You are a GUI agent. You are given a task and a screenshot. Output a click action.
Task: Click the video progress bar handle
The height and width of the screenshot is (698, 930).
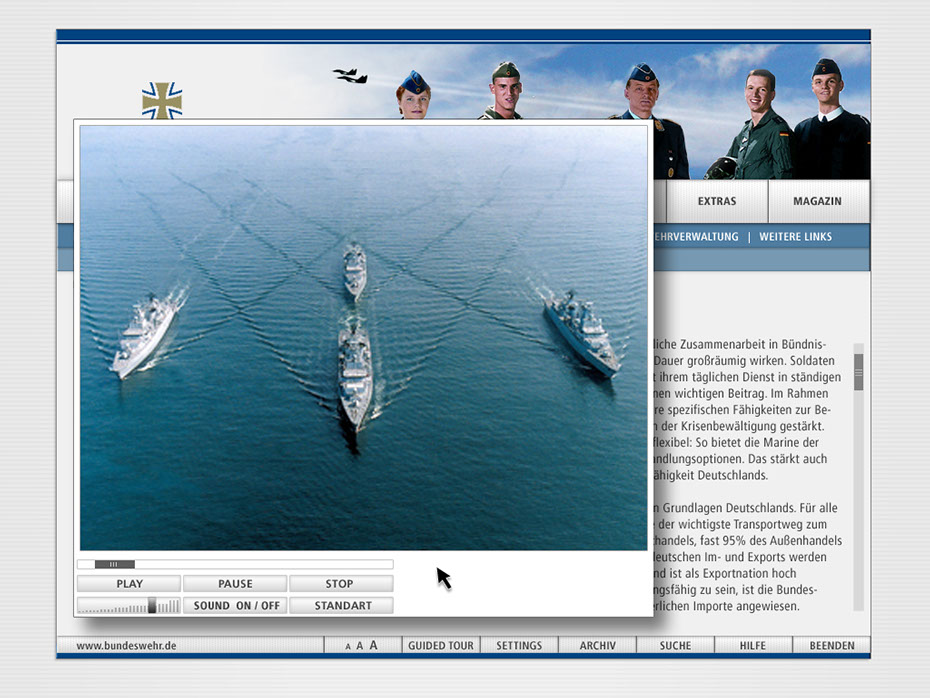tap(115, 565)
